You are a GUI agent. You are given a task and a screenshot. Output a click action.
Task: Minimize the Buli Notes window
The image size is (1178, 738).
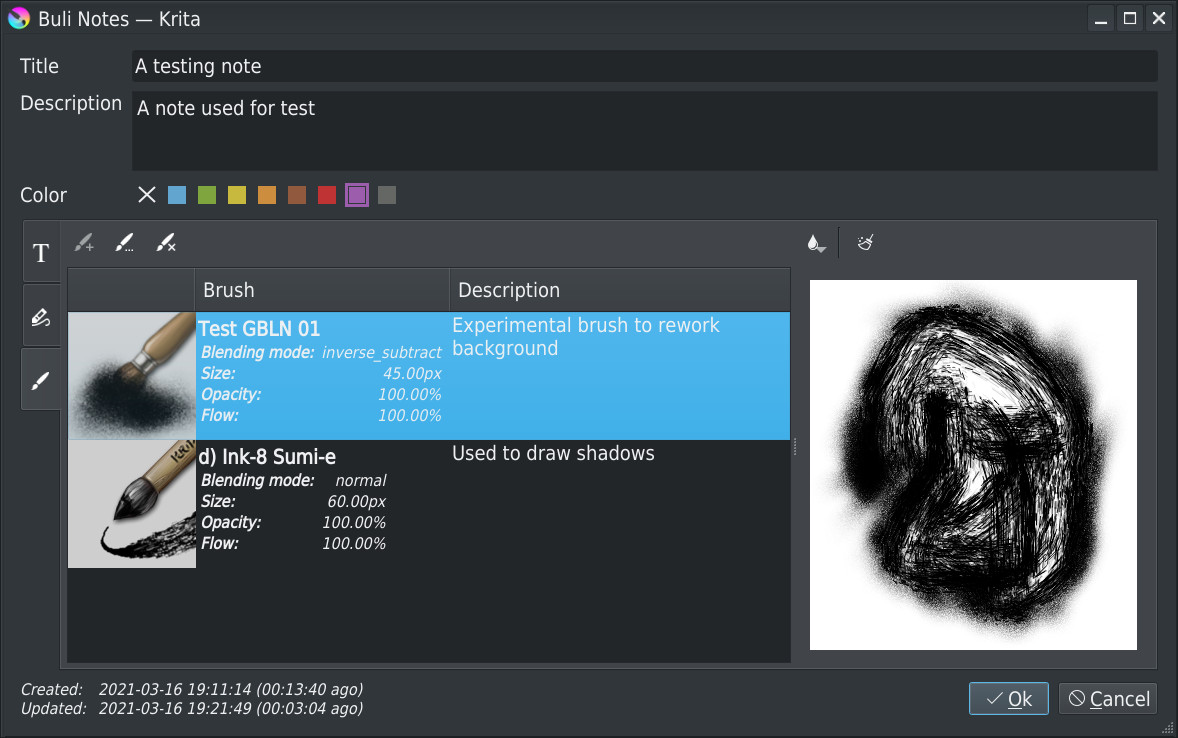tap(1101, 18)
